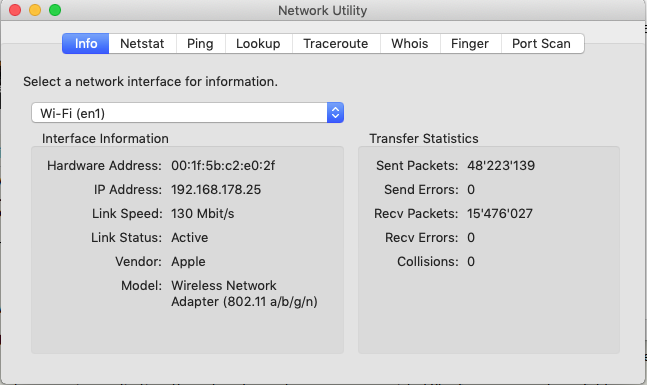This screenshot has height=385, width=647.
Task: Open the Traceroute tab
Action: (x=336, y=43)
